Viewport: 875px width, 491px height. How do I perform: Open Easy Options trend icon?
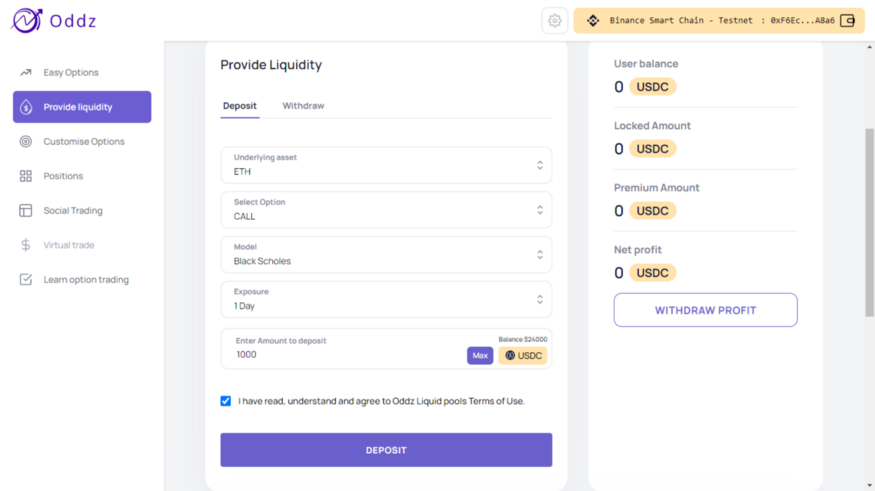tap(26, 73)
